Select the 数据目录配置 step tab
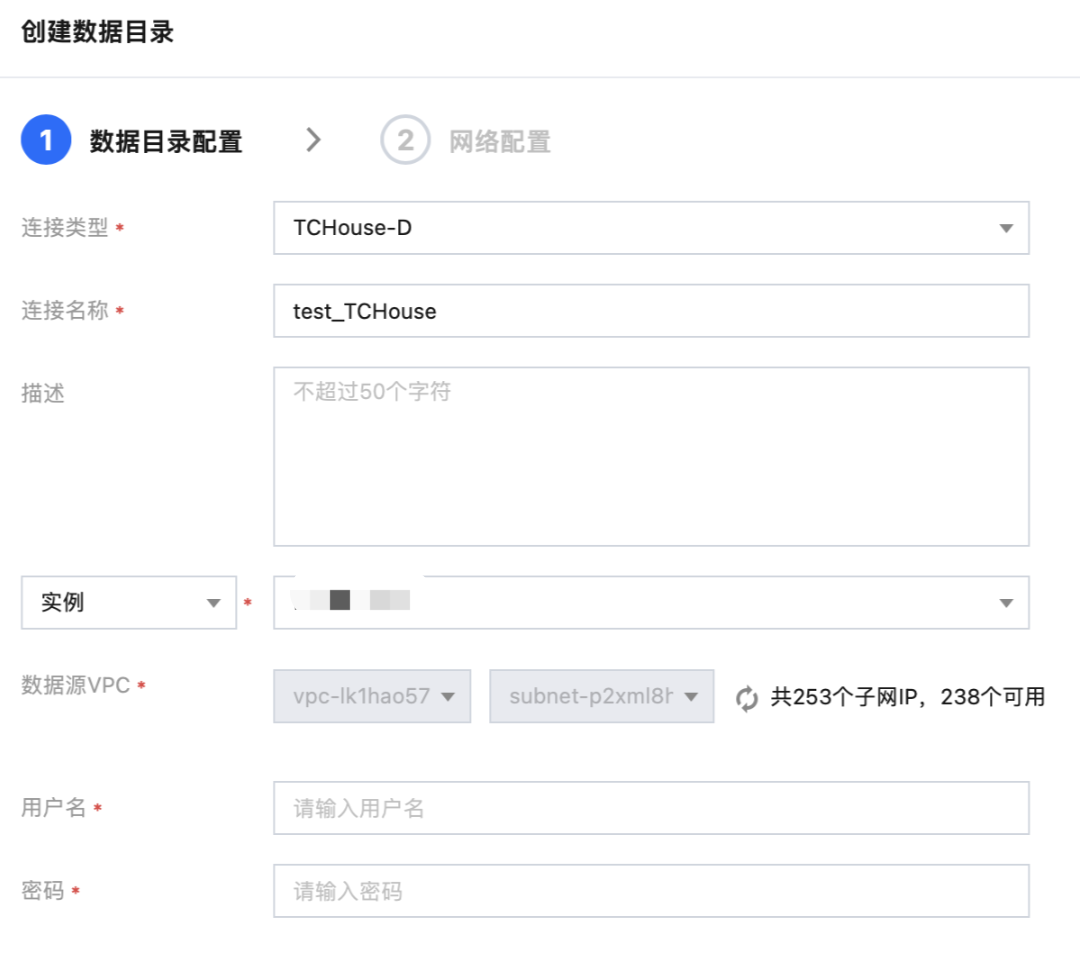The image size is (1080, 974). pos(166,141)
